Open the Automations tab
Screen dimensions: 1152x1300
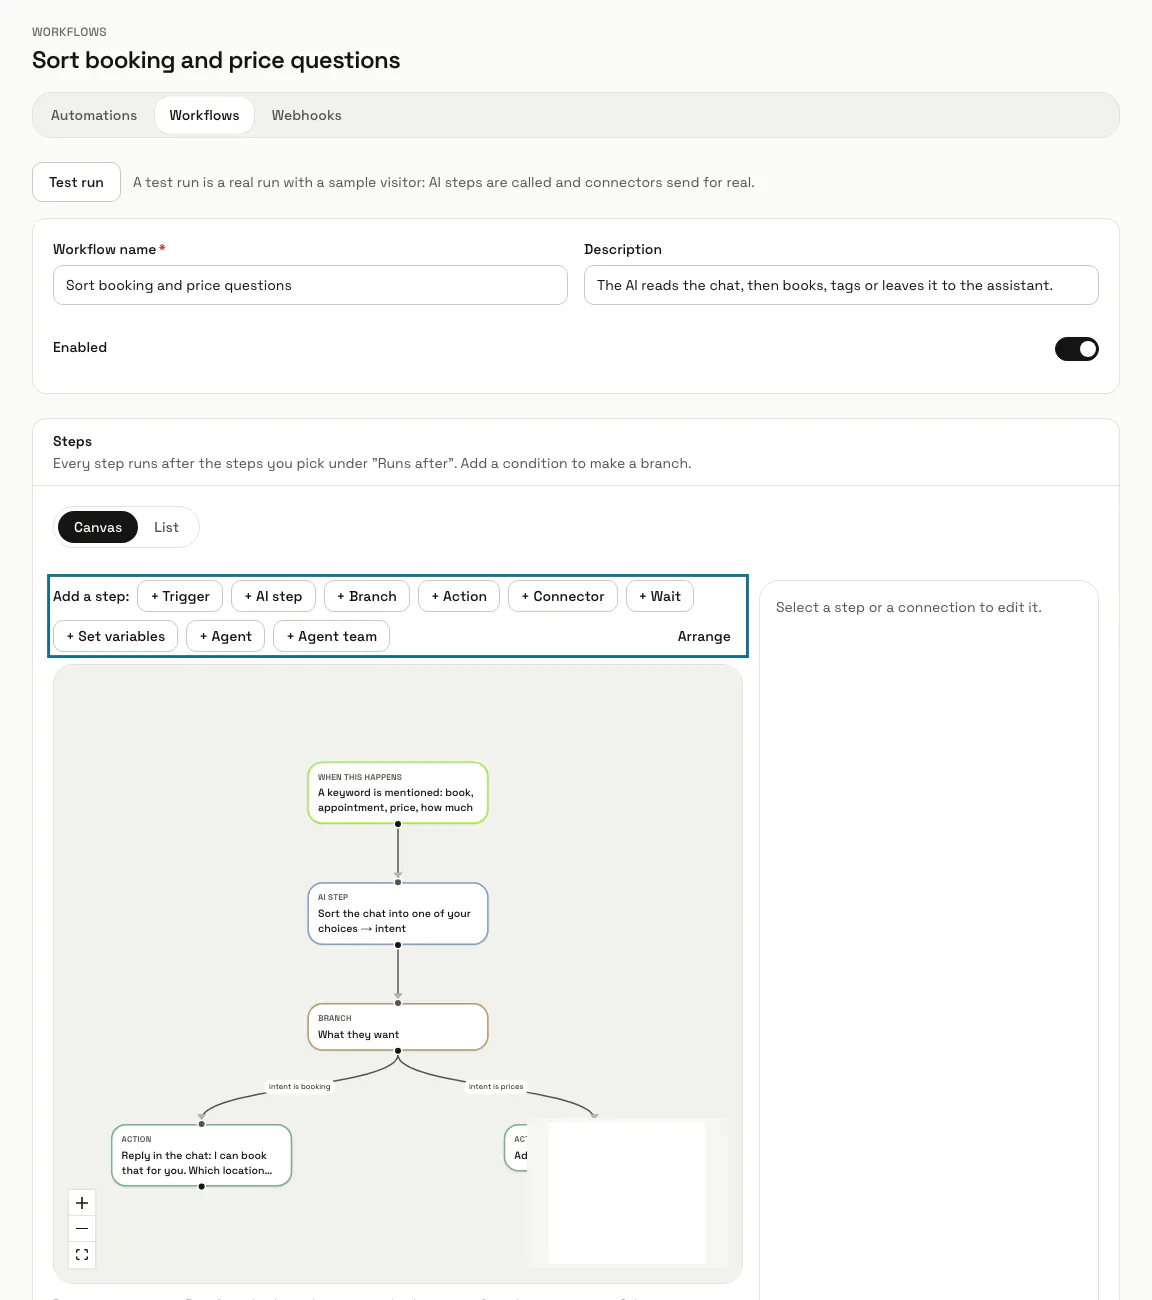(94, 115)
